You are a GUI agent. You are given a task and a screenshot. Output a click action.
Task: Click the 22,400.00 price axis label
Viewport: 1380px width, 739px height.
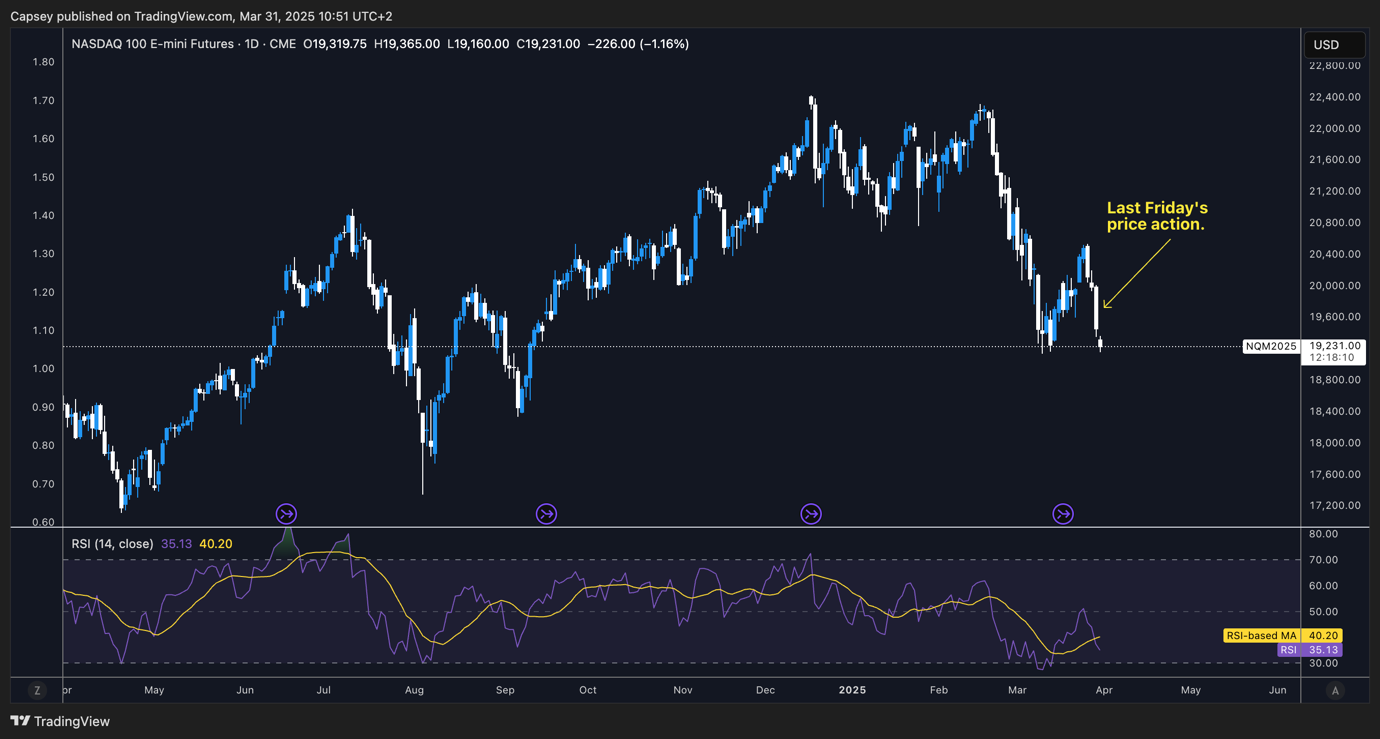(1334, 97)
